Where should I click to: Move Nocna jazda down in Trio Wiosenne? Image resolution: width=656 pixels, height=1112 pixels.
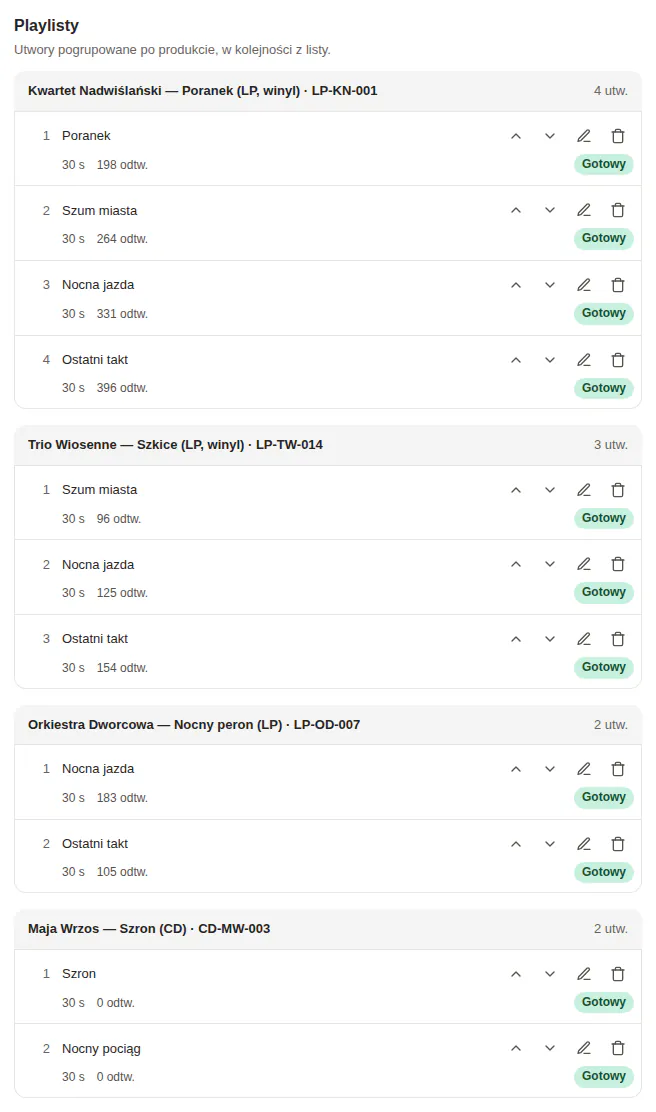[550, 565]
